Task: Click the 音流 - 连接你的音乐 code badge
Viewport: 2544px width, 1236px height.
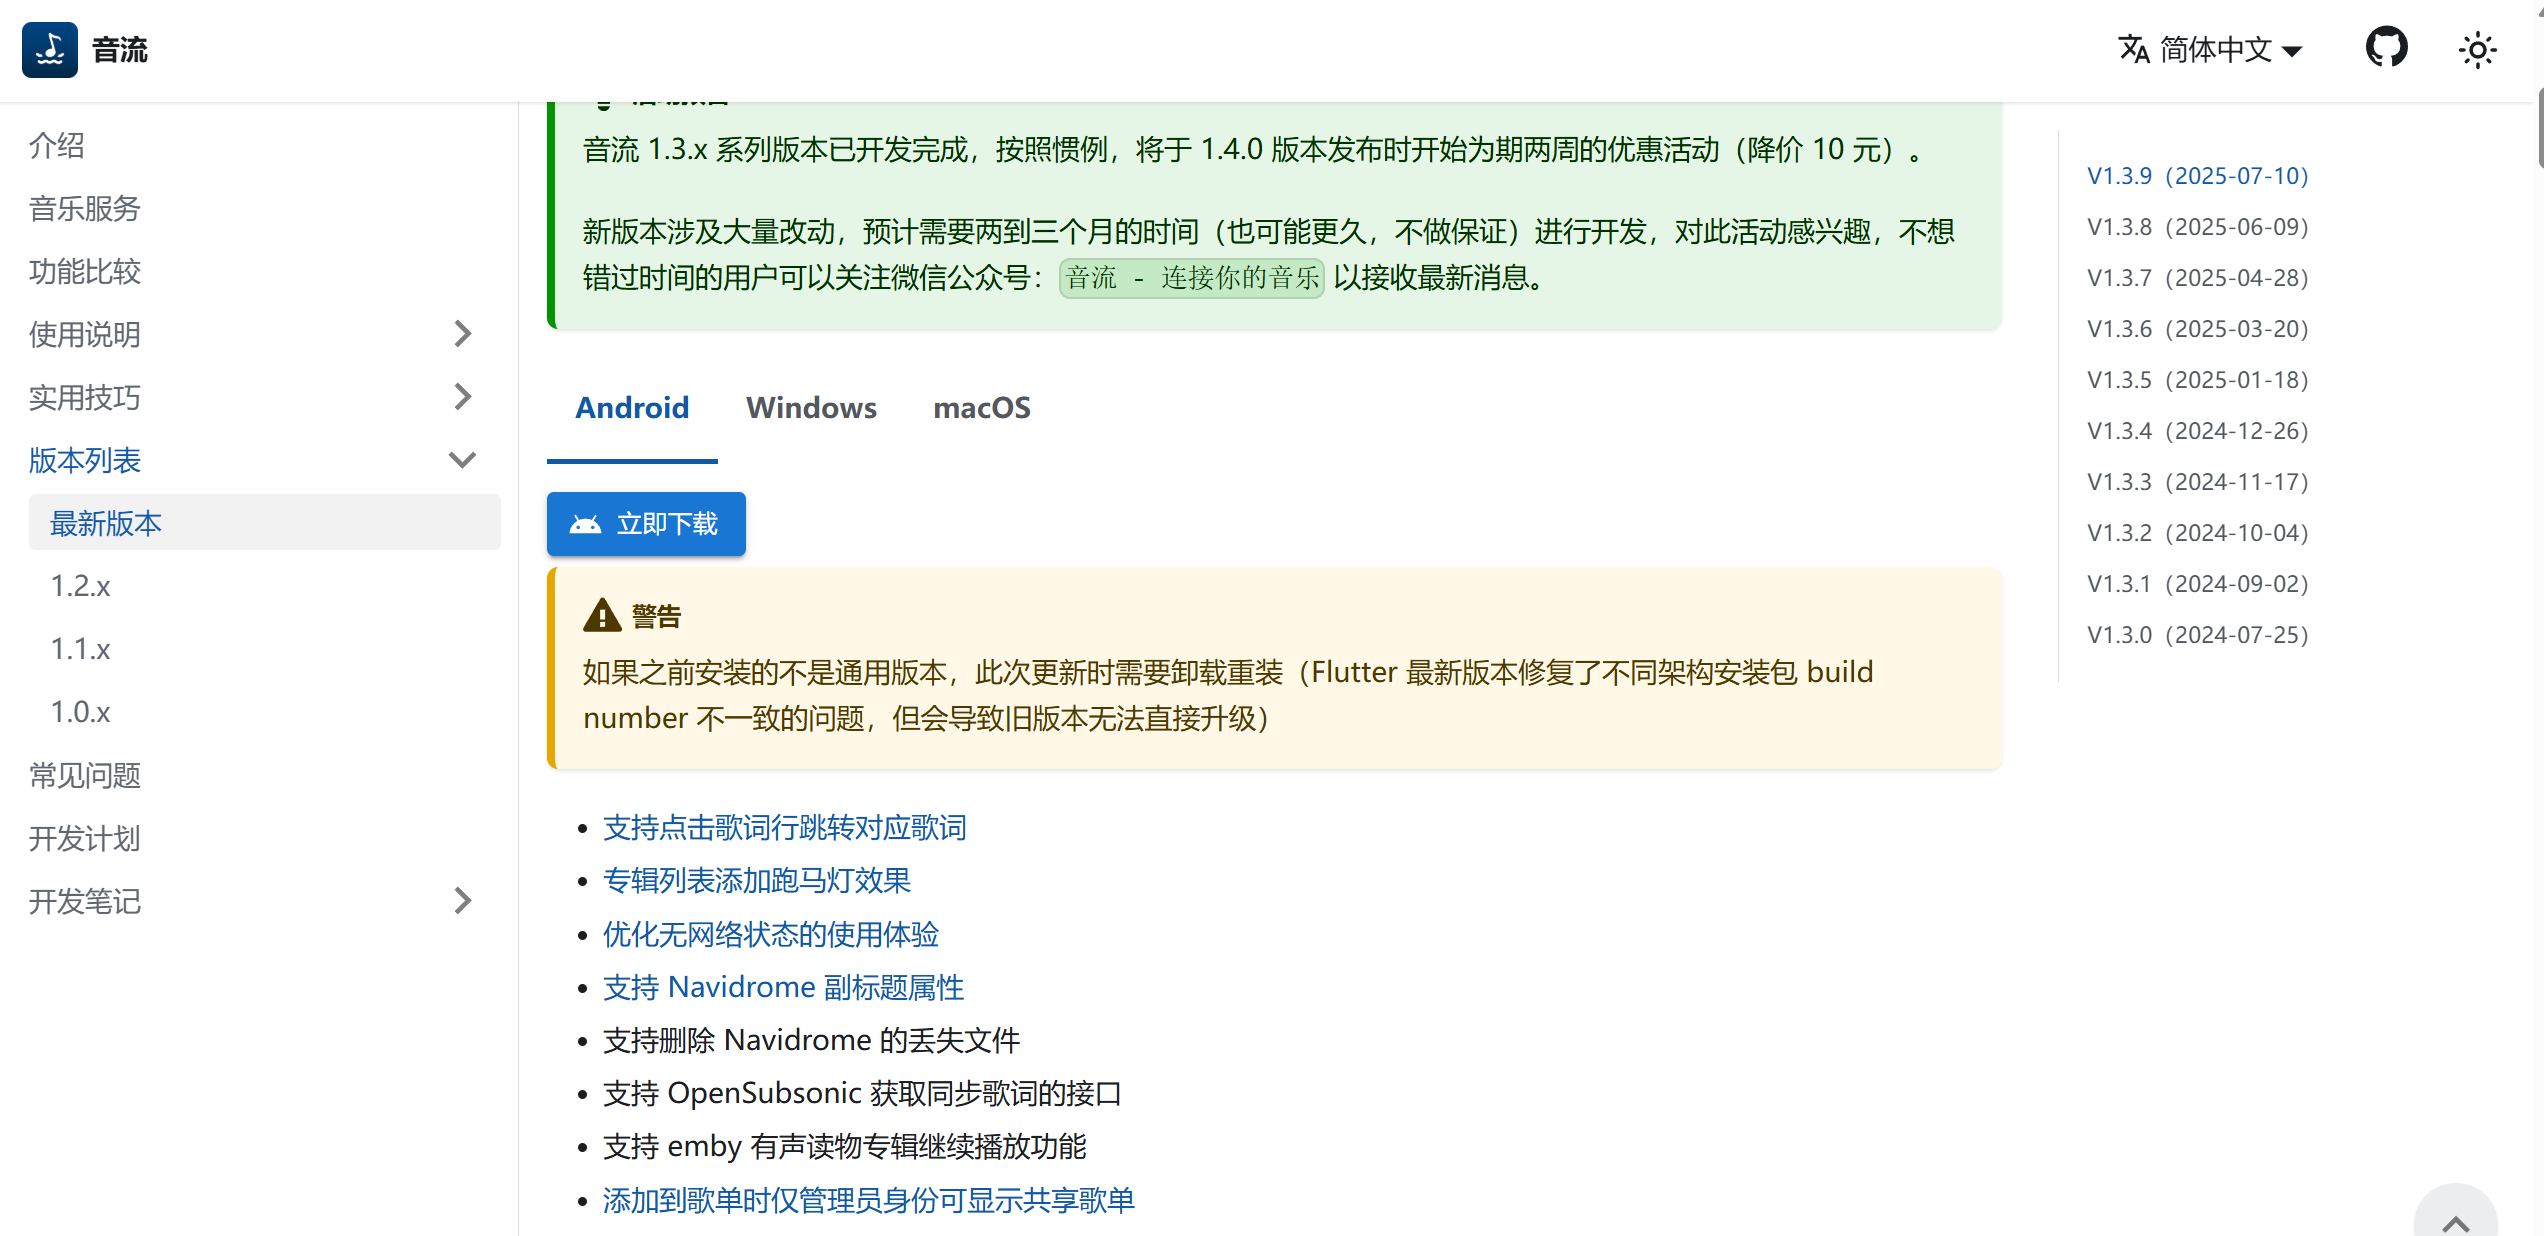Action: (1191, 278)
